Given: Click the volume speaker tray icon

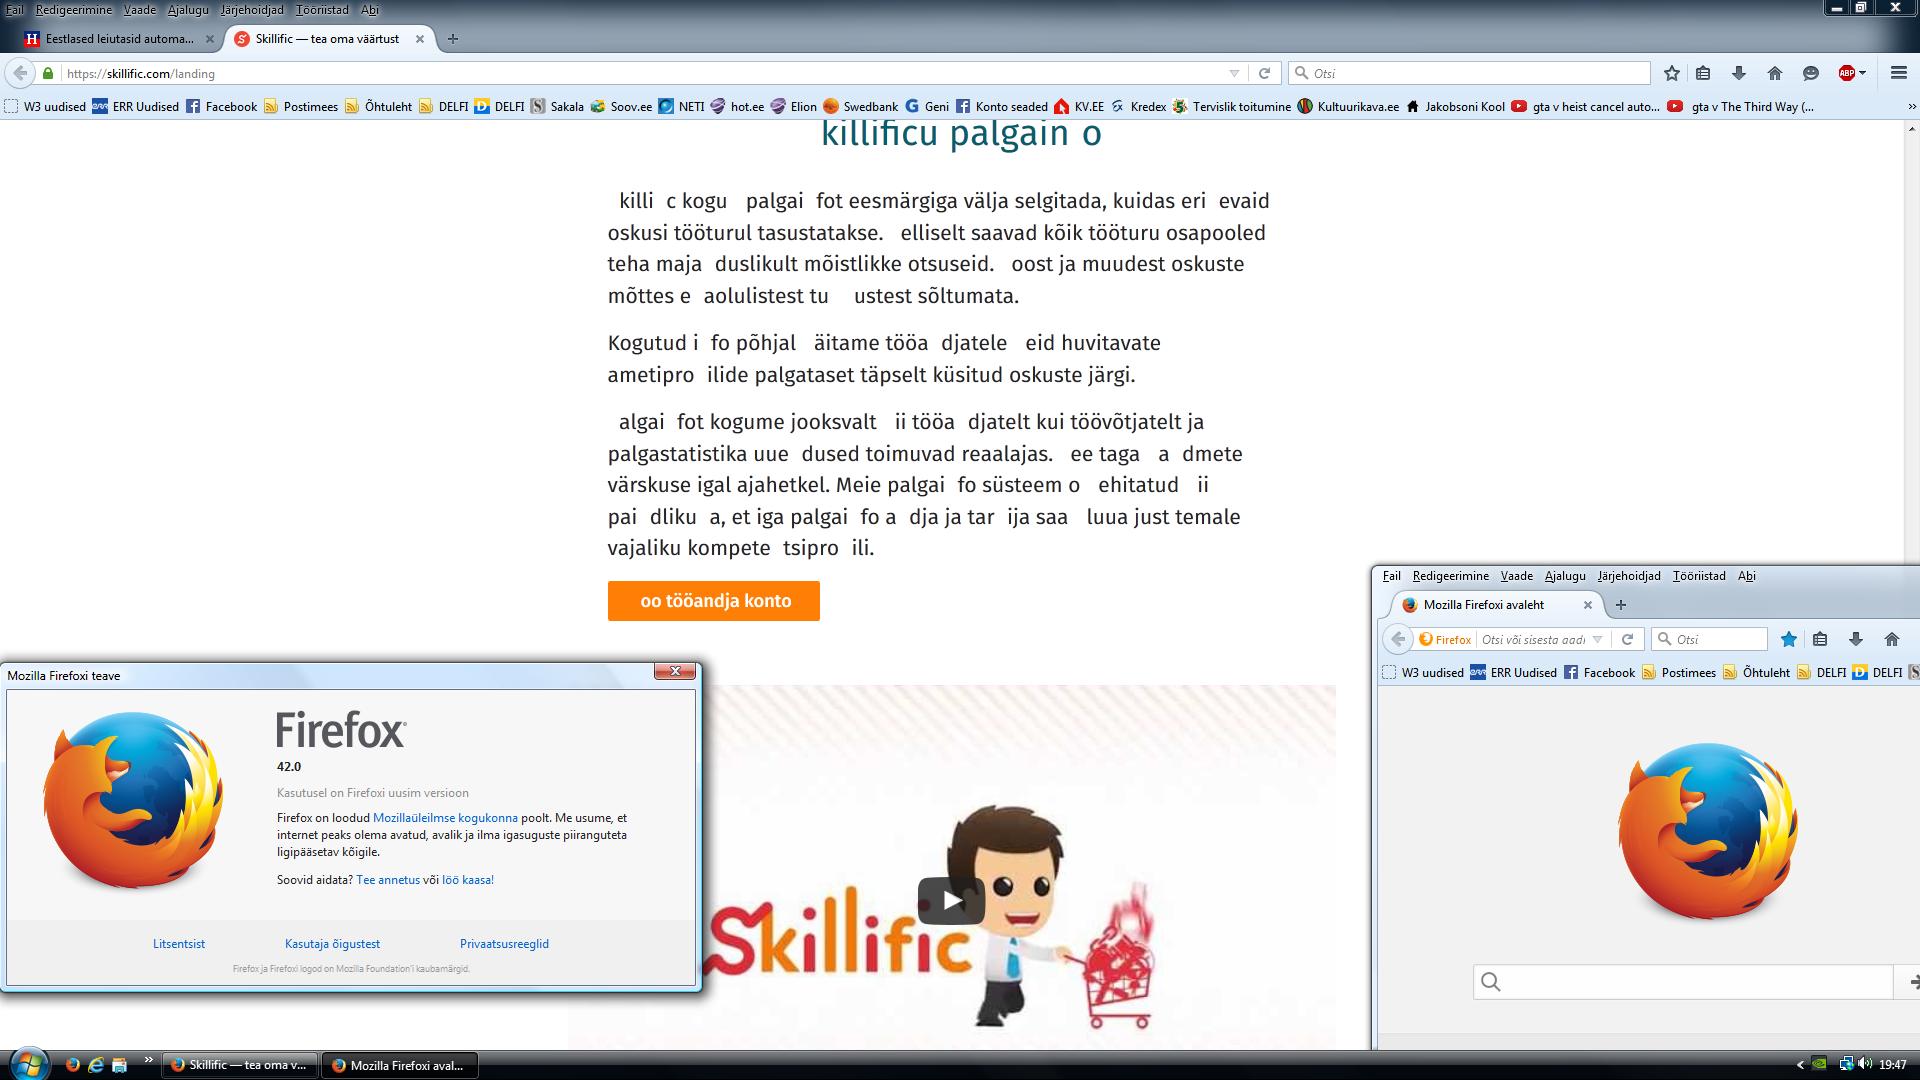Looking at the screenshot, I should point(1865,1064).
